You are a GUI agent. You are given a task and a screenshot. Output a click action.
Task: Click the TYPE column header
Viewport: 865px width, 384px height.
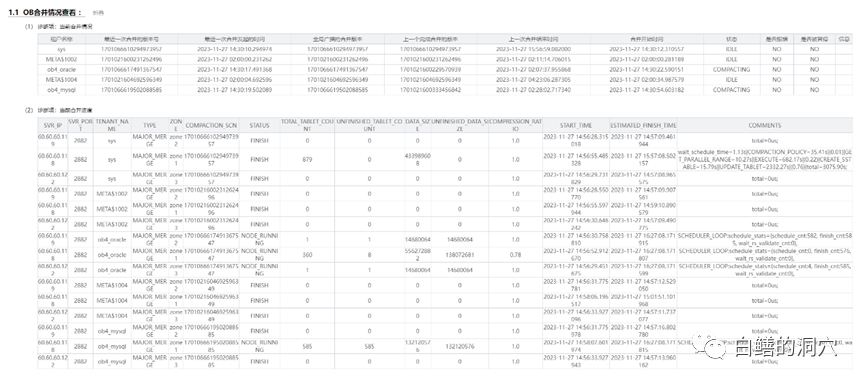click(149, 125)
